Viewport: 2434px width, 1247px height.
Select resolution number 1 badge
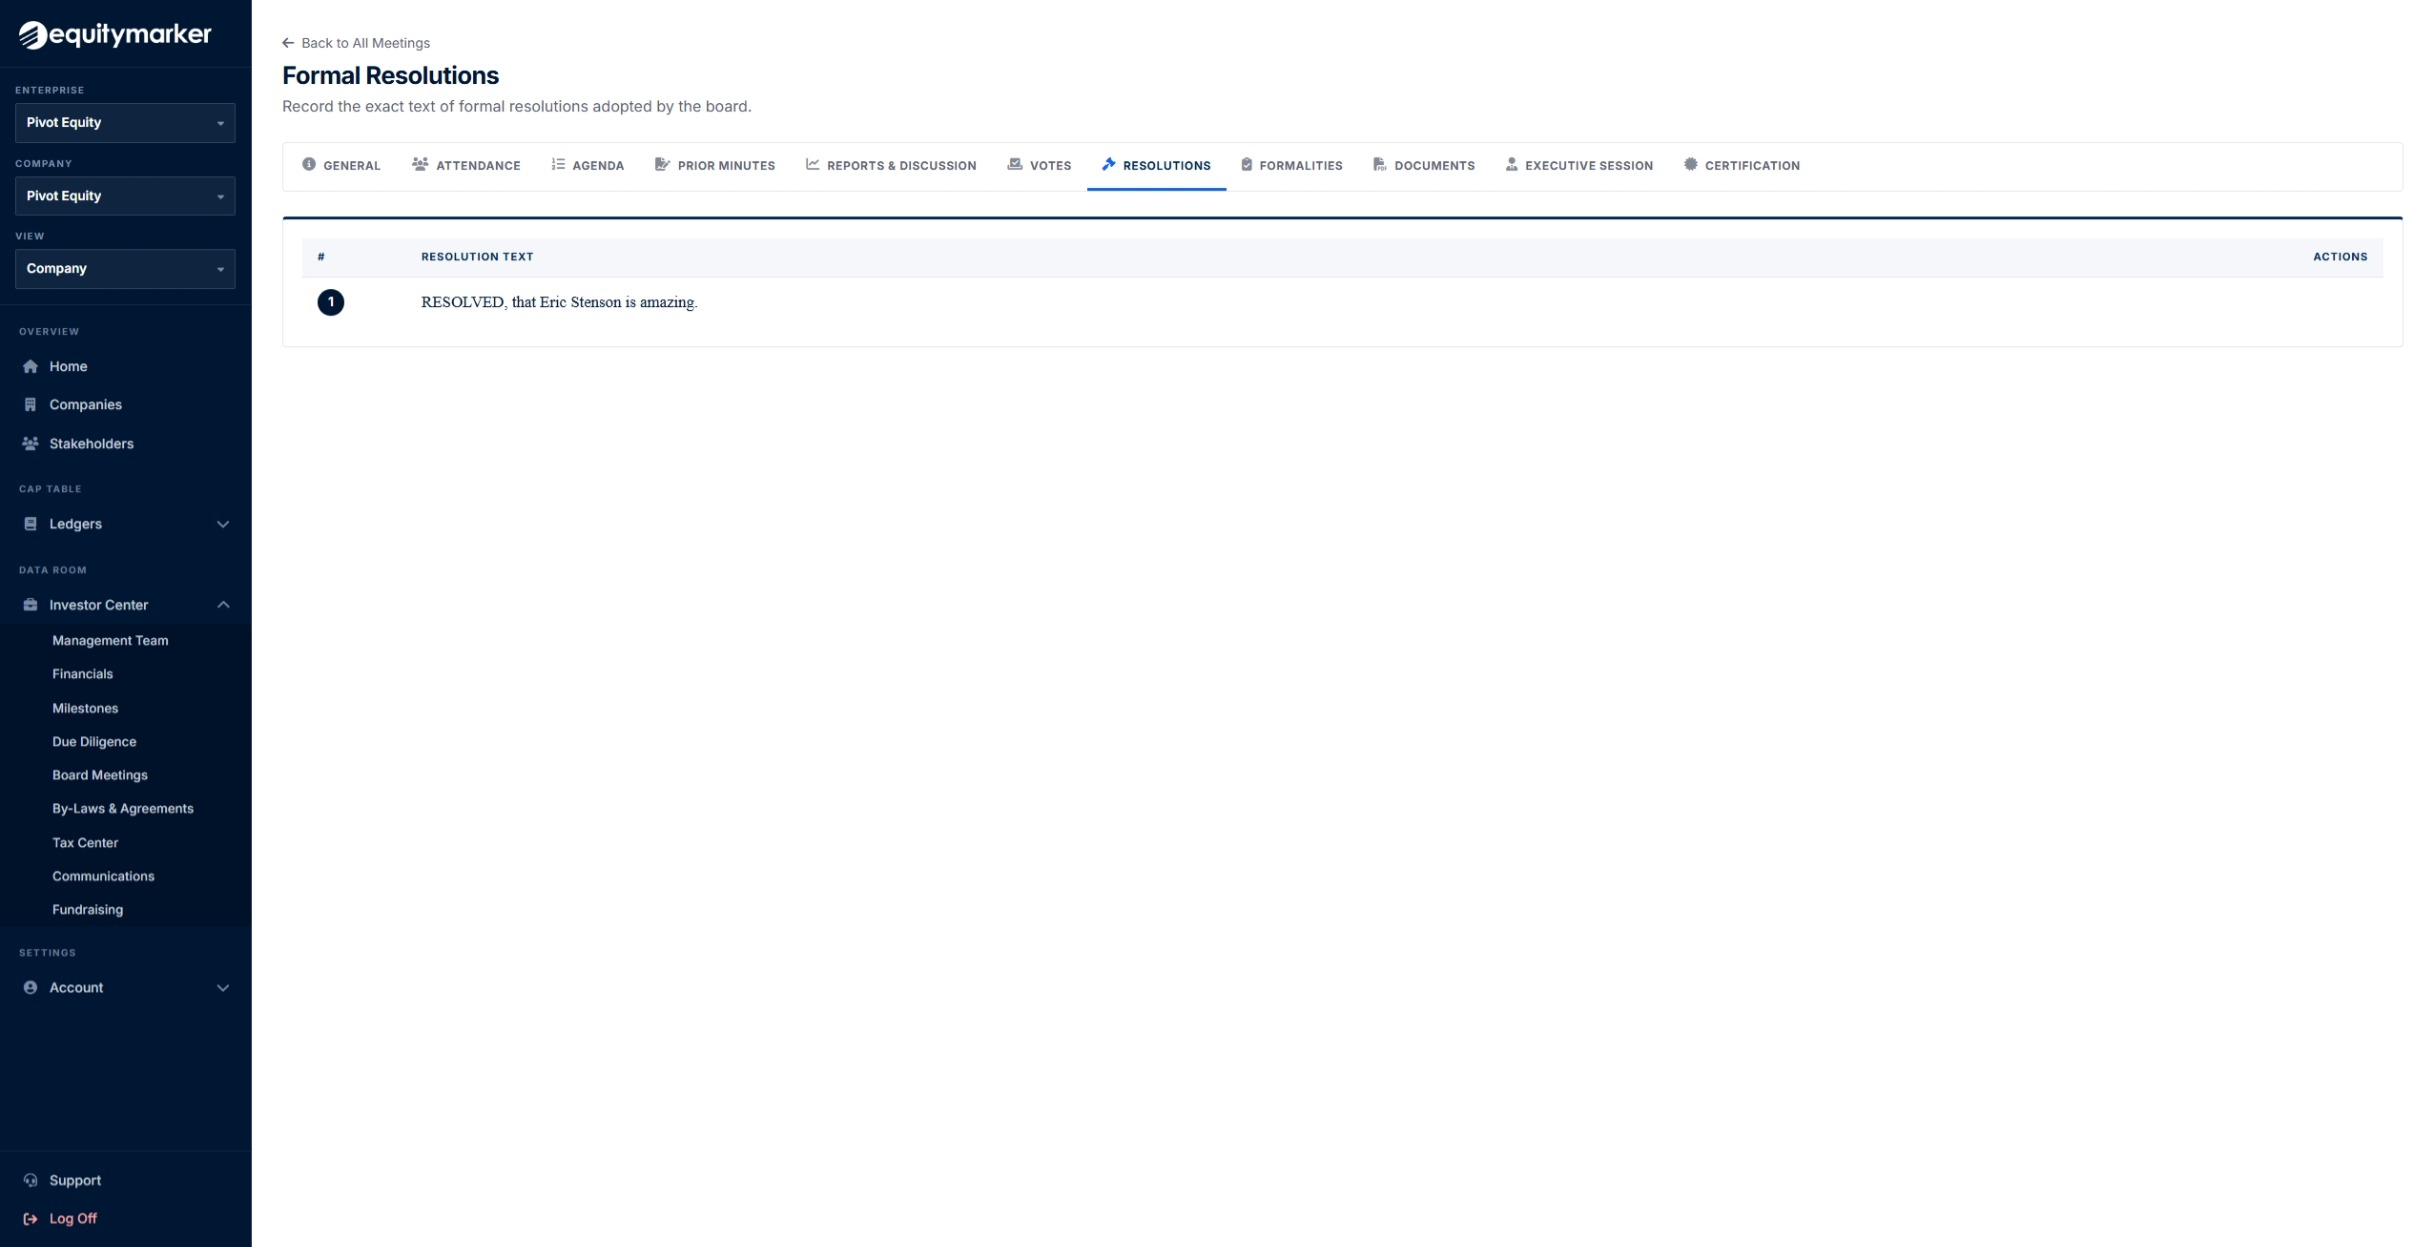tap(331, 302)
